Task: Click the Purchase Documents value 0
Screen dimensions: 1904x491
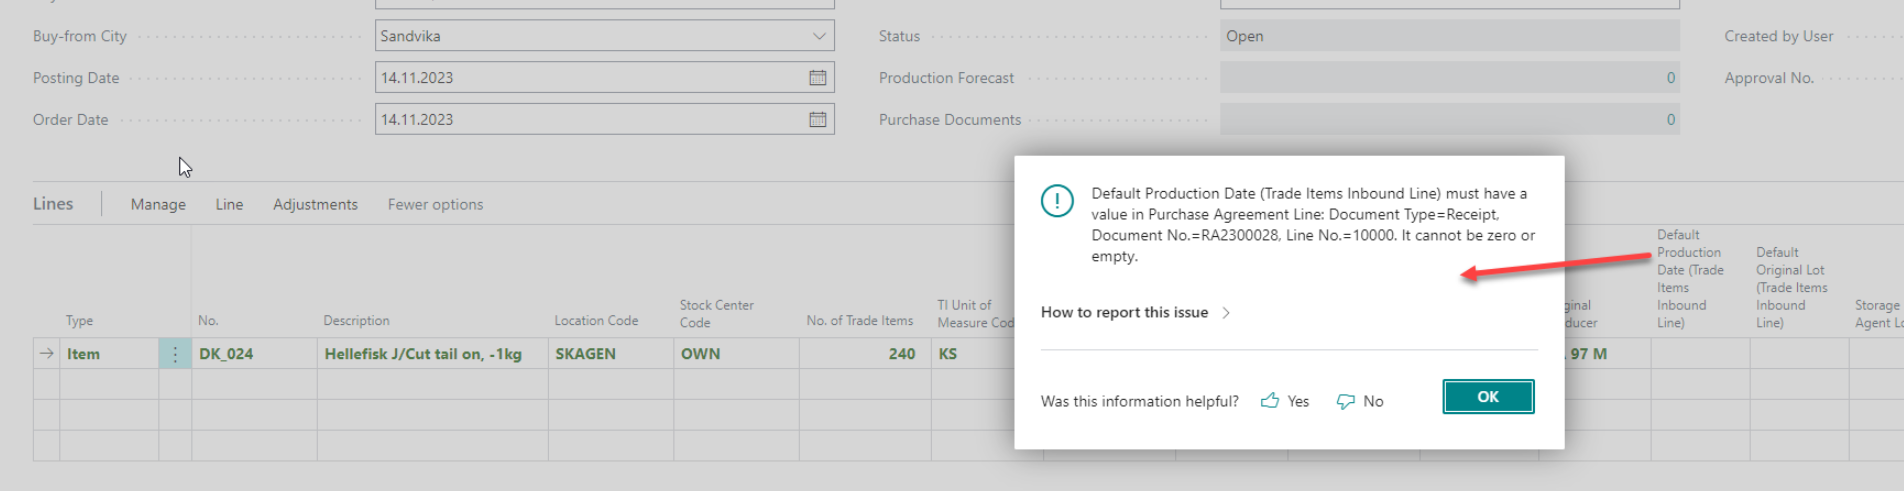Action: (x=1670, y=120)
